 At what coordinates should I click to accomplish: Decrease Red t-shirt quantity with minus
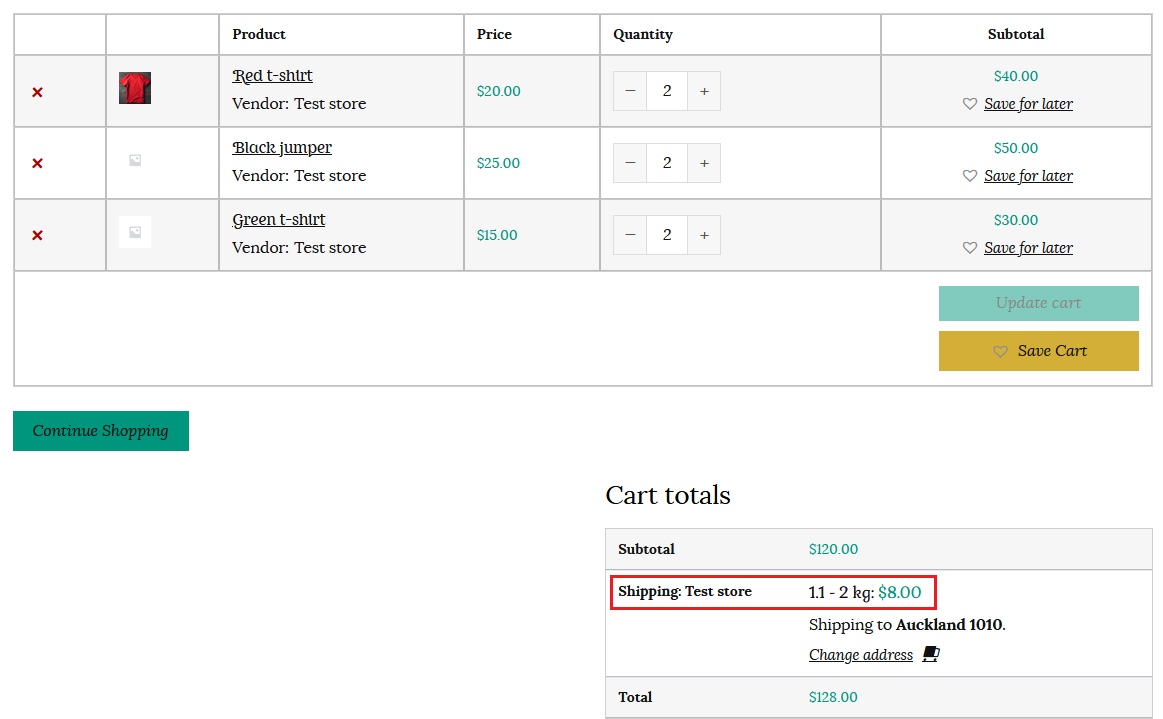pyautogui.click(x=630, y=91)
